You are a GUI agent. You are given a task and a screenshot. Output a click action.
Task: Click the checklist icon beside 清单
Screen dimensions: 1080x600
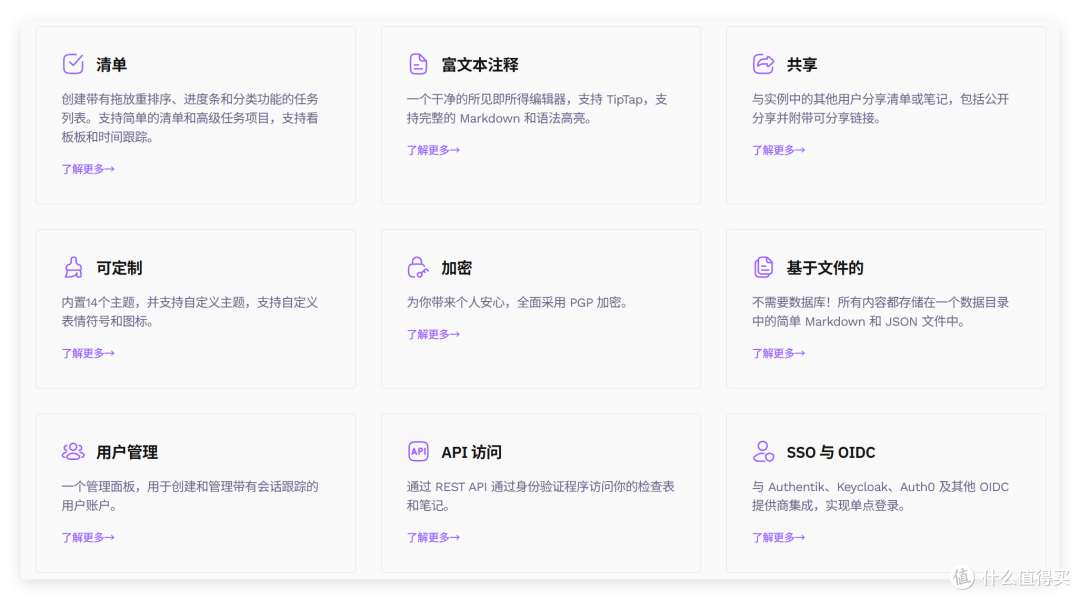tap(73, 64)
